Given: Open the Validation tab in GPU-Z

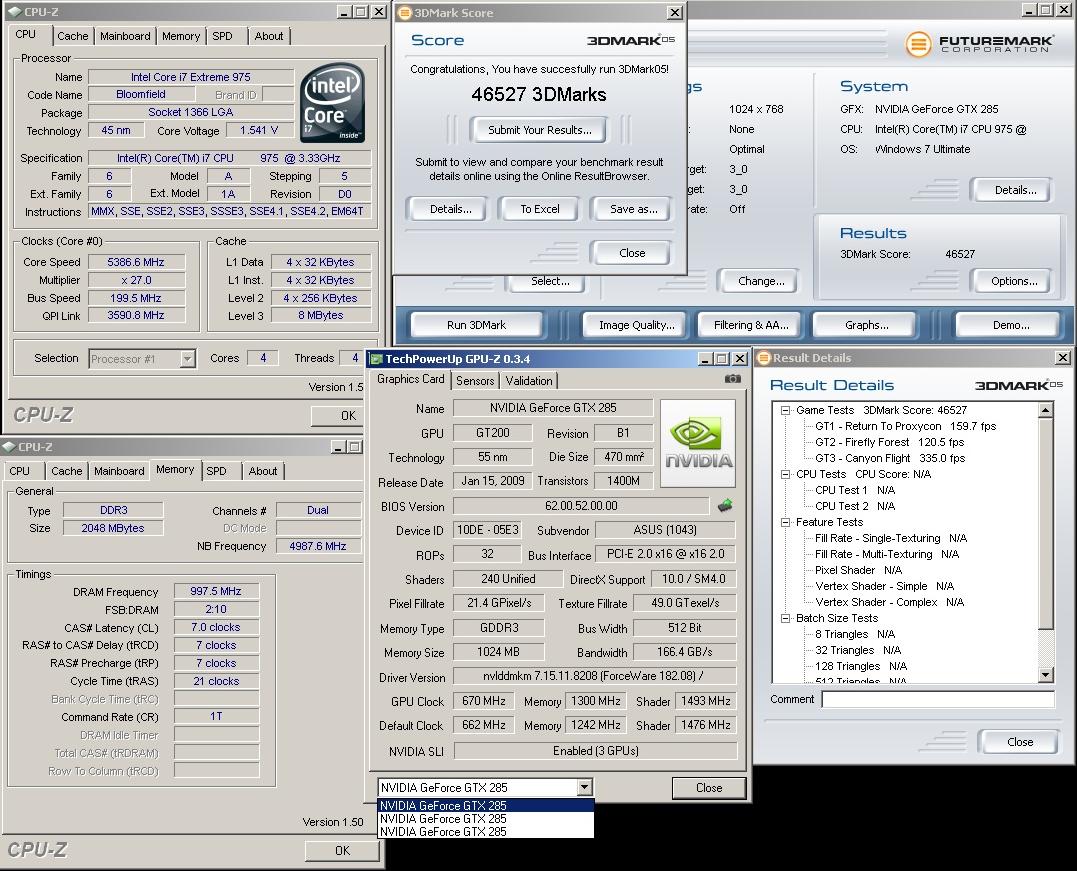Looking at the screenshot, I should 529,381.
